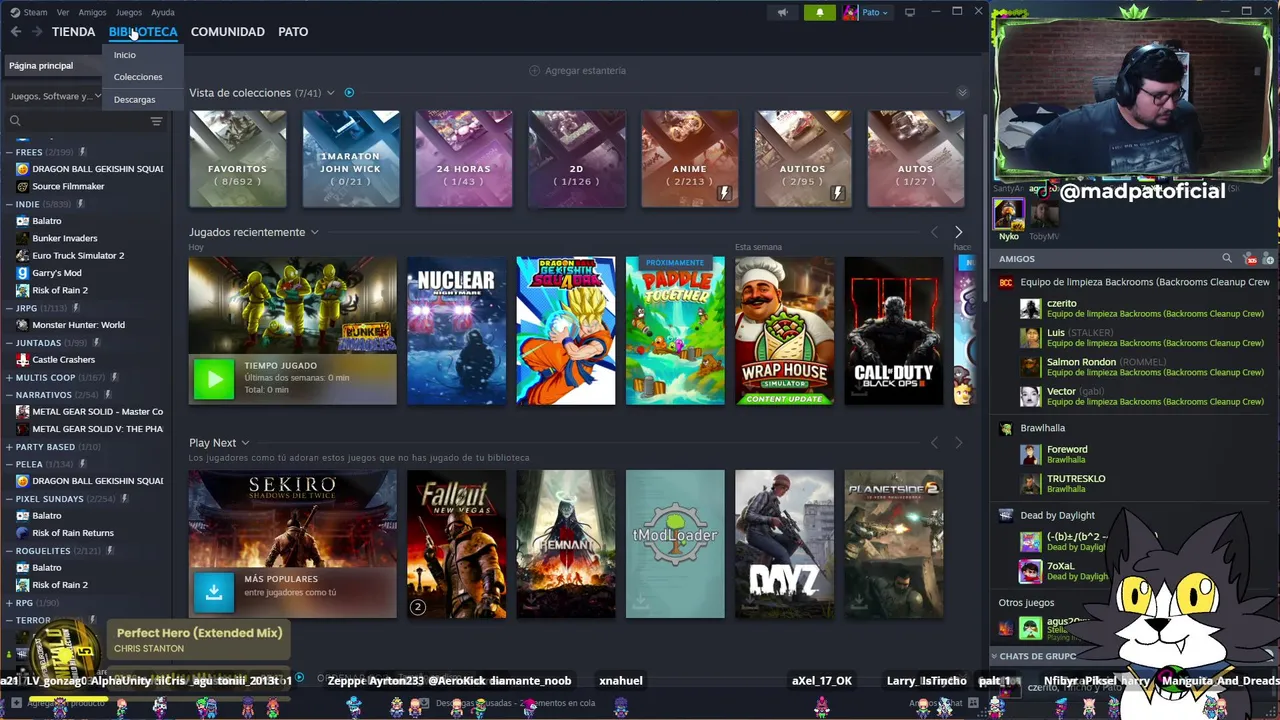Viewport: 1280px width, 720px height.
Task: Open the Steam announcements megaphone icon
Action: coord(783,12)
